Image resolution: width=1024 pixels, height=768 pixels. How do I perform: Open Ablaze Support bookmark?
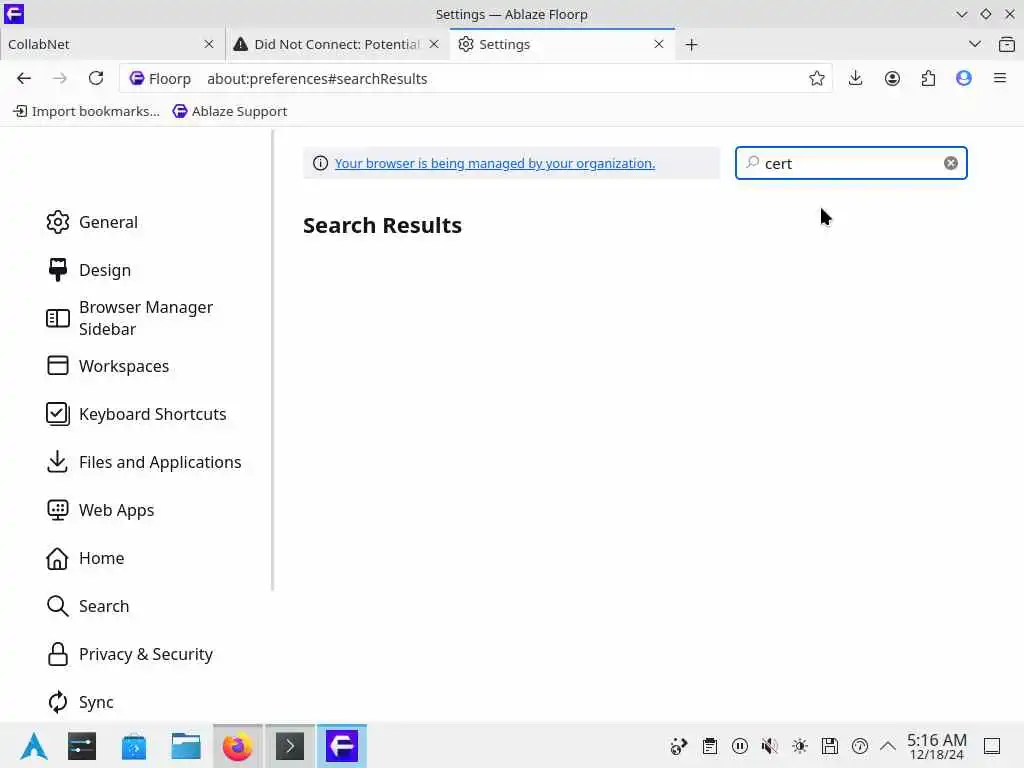tap(230, 112)
